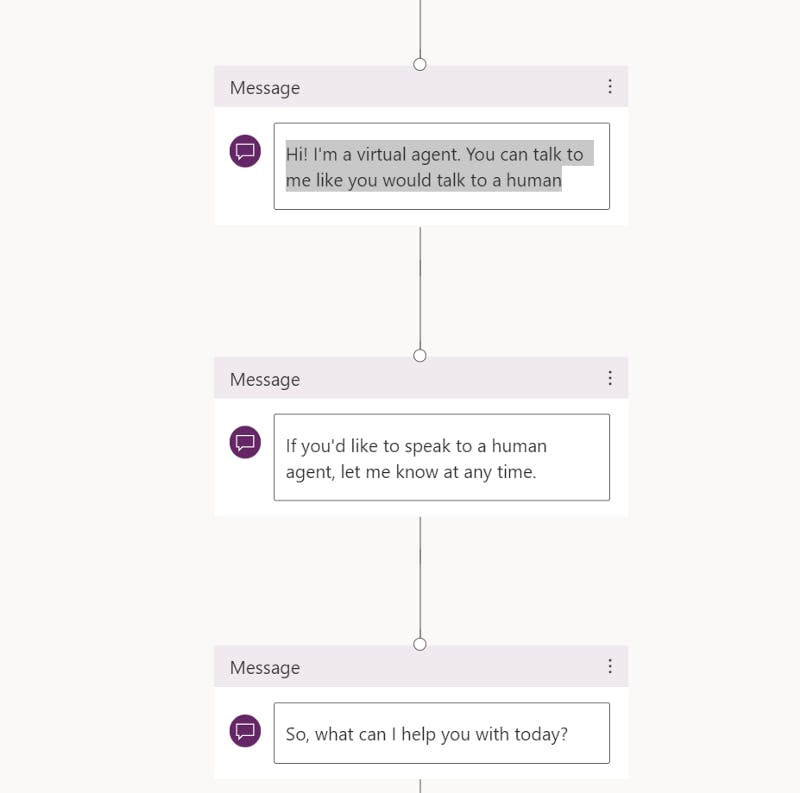The height and width of the screenshot is (793, 800).
Task: Open more options on 'So, what can I help' node
Action: click(x=610, y=666)
